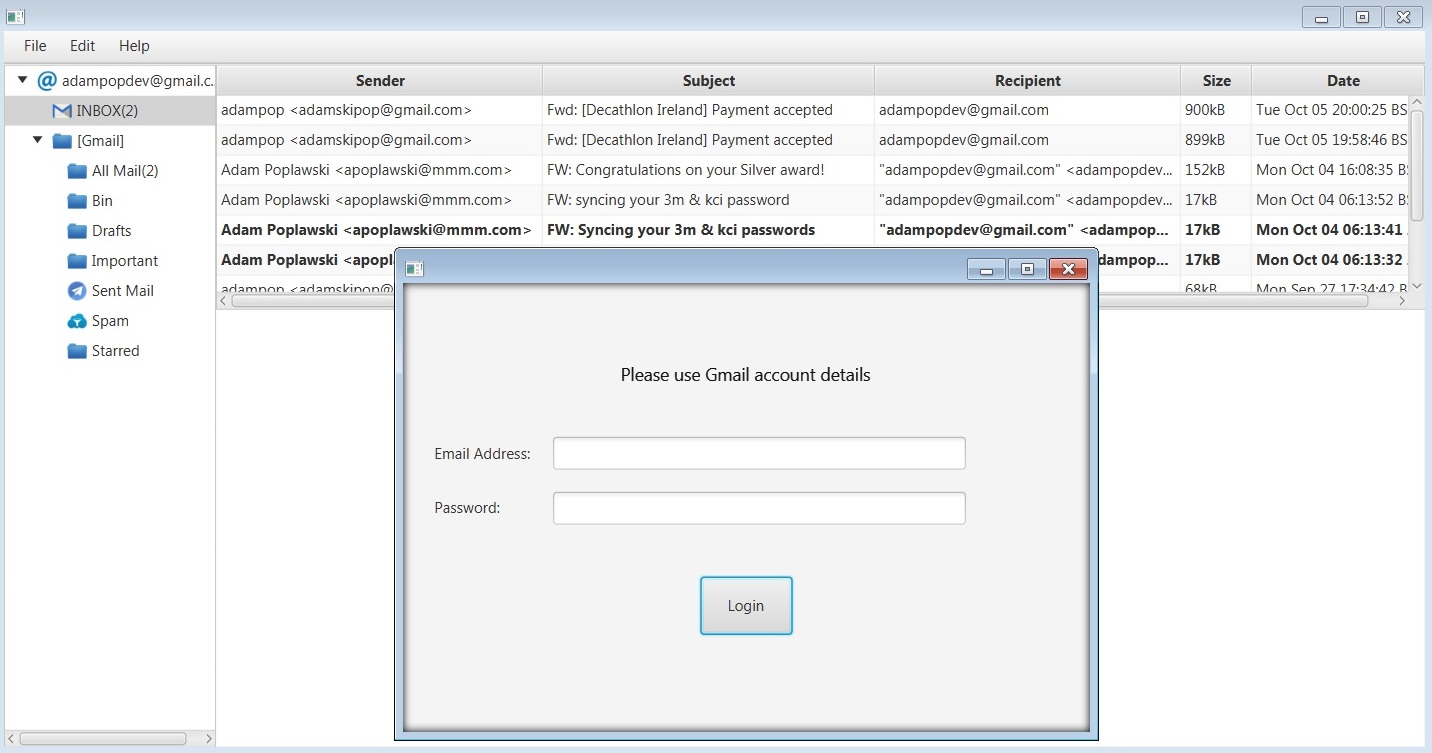Click folder tree's right scroll arrow
This screenshot has width=1432, height=753.
tap(208, 739)
